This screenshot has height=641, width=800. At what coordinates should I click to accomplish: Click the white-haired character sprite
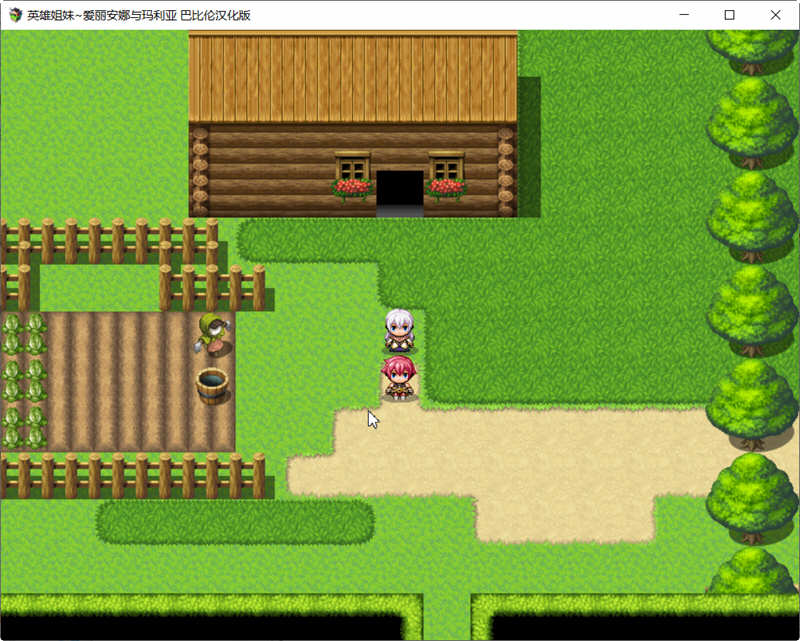click(398, 331)
